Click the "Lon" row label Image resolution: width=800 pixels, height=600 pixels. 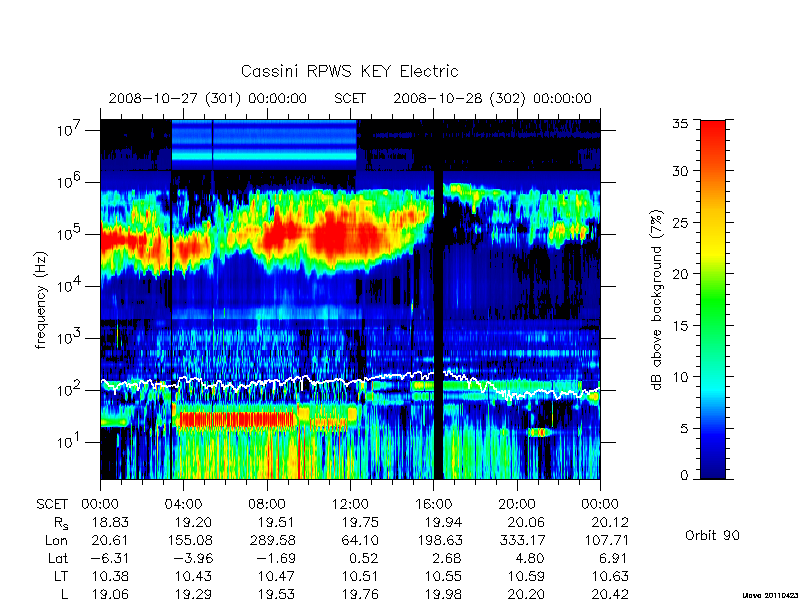tap(57, 540)
